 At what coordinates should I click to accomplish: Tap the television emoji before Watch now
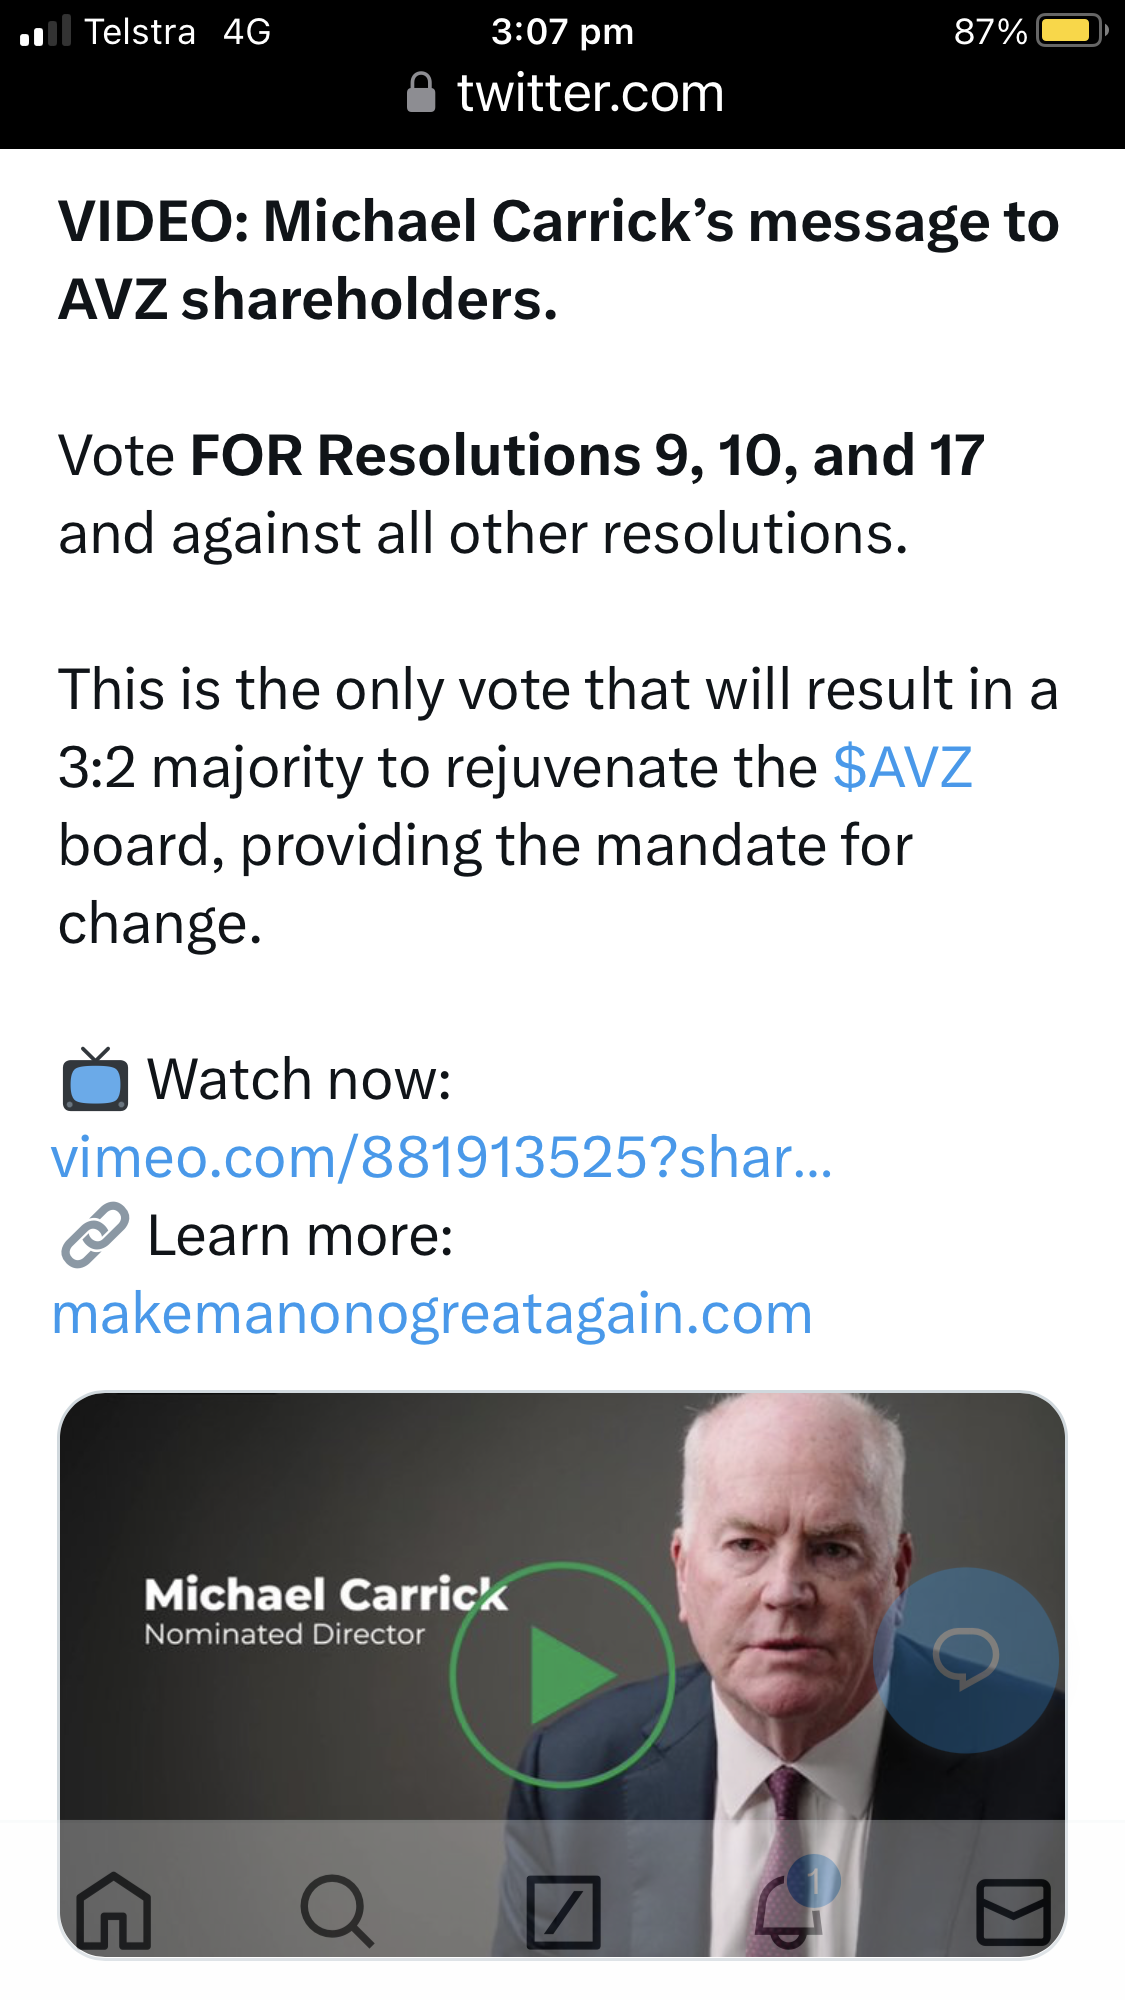[95, 1080]
